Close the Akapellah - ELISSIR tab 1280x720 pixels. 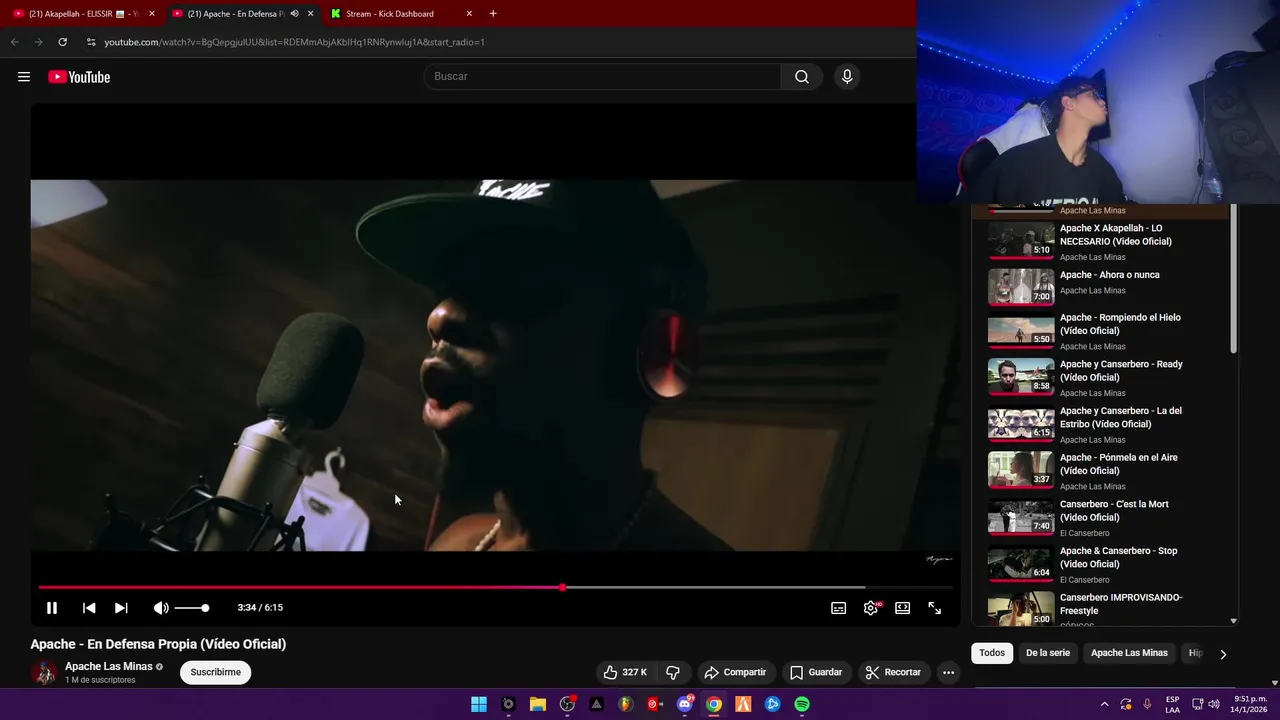152,14
